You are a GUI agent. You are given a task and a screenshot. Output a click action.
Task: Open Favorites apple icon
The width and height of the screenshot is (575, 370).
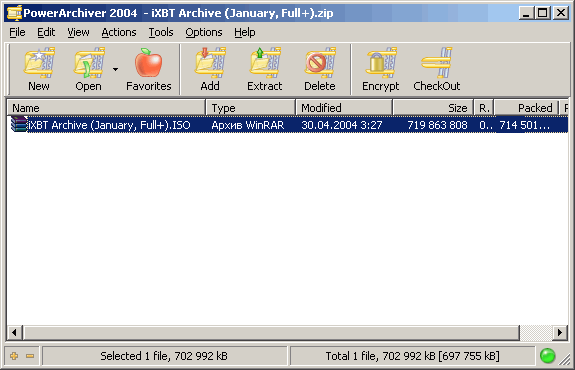tap(149, 69)
